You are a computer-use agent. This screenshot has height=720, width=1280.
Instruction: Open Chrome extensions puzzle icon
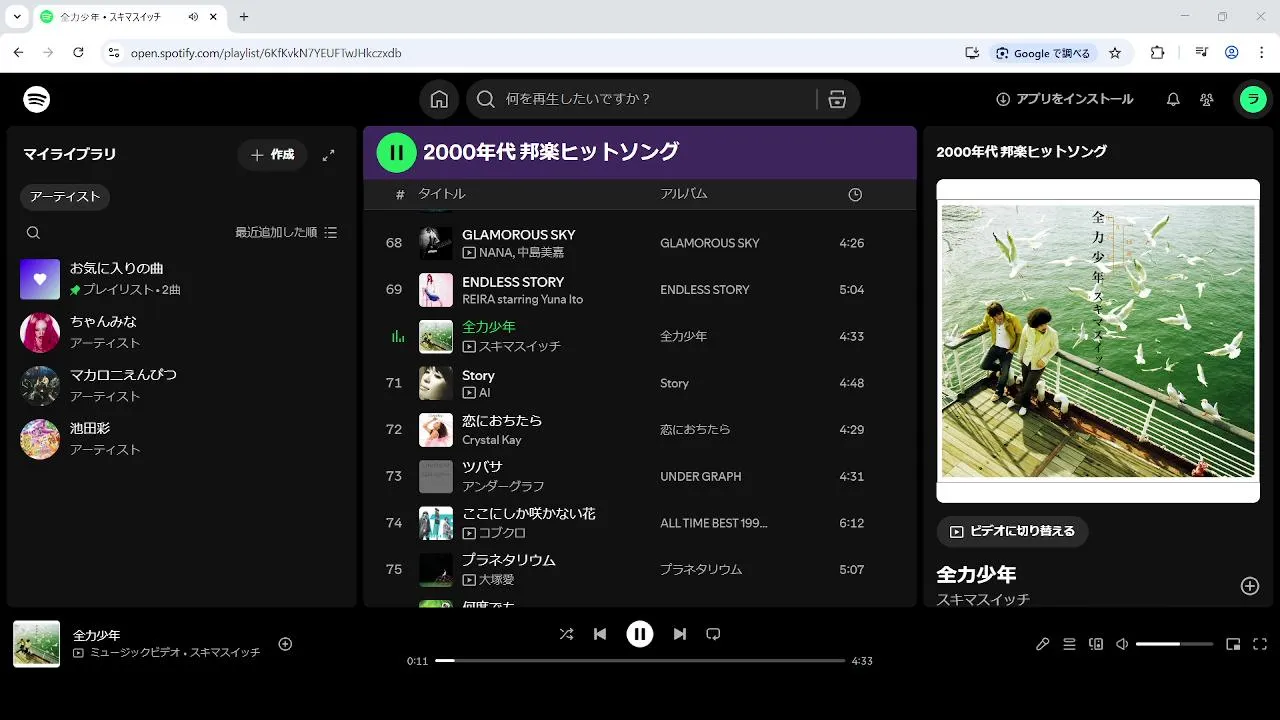pos(1158,53)
